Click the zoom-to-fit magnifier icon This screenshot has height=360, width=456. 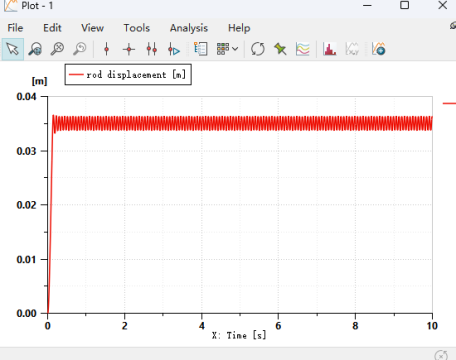(35, 49)
